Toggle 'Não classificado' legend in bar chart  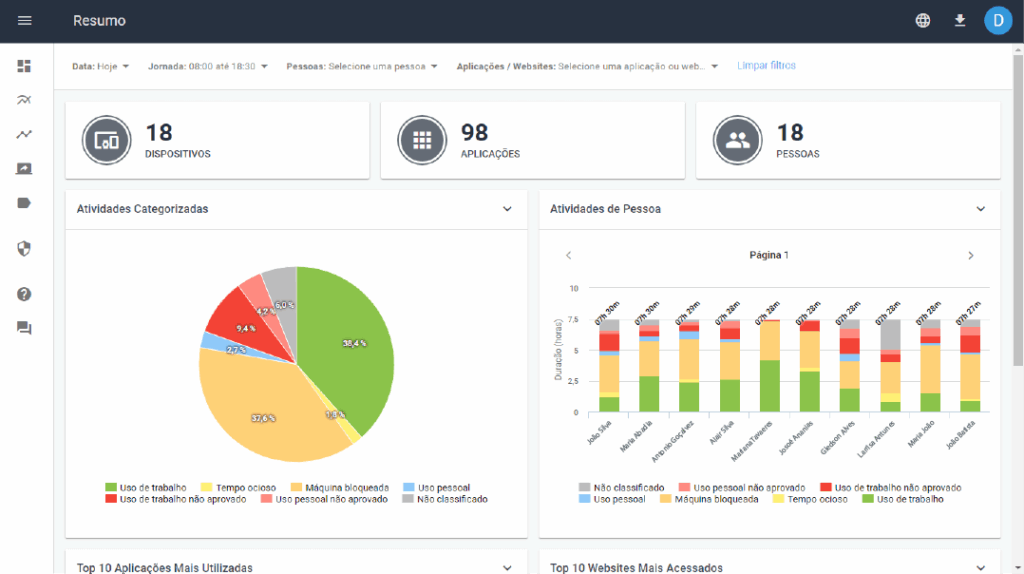click(621, 487)
